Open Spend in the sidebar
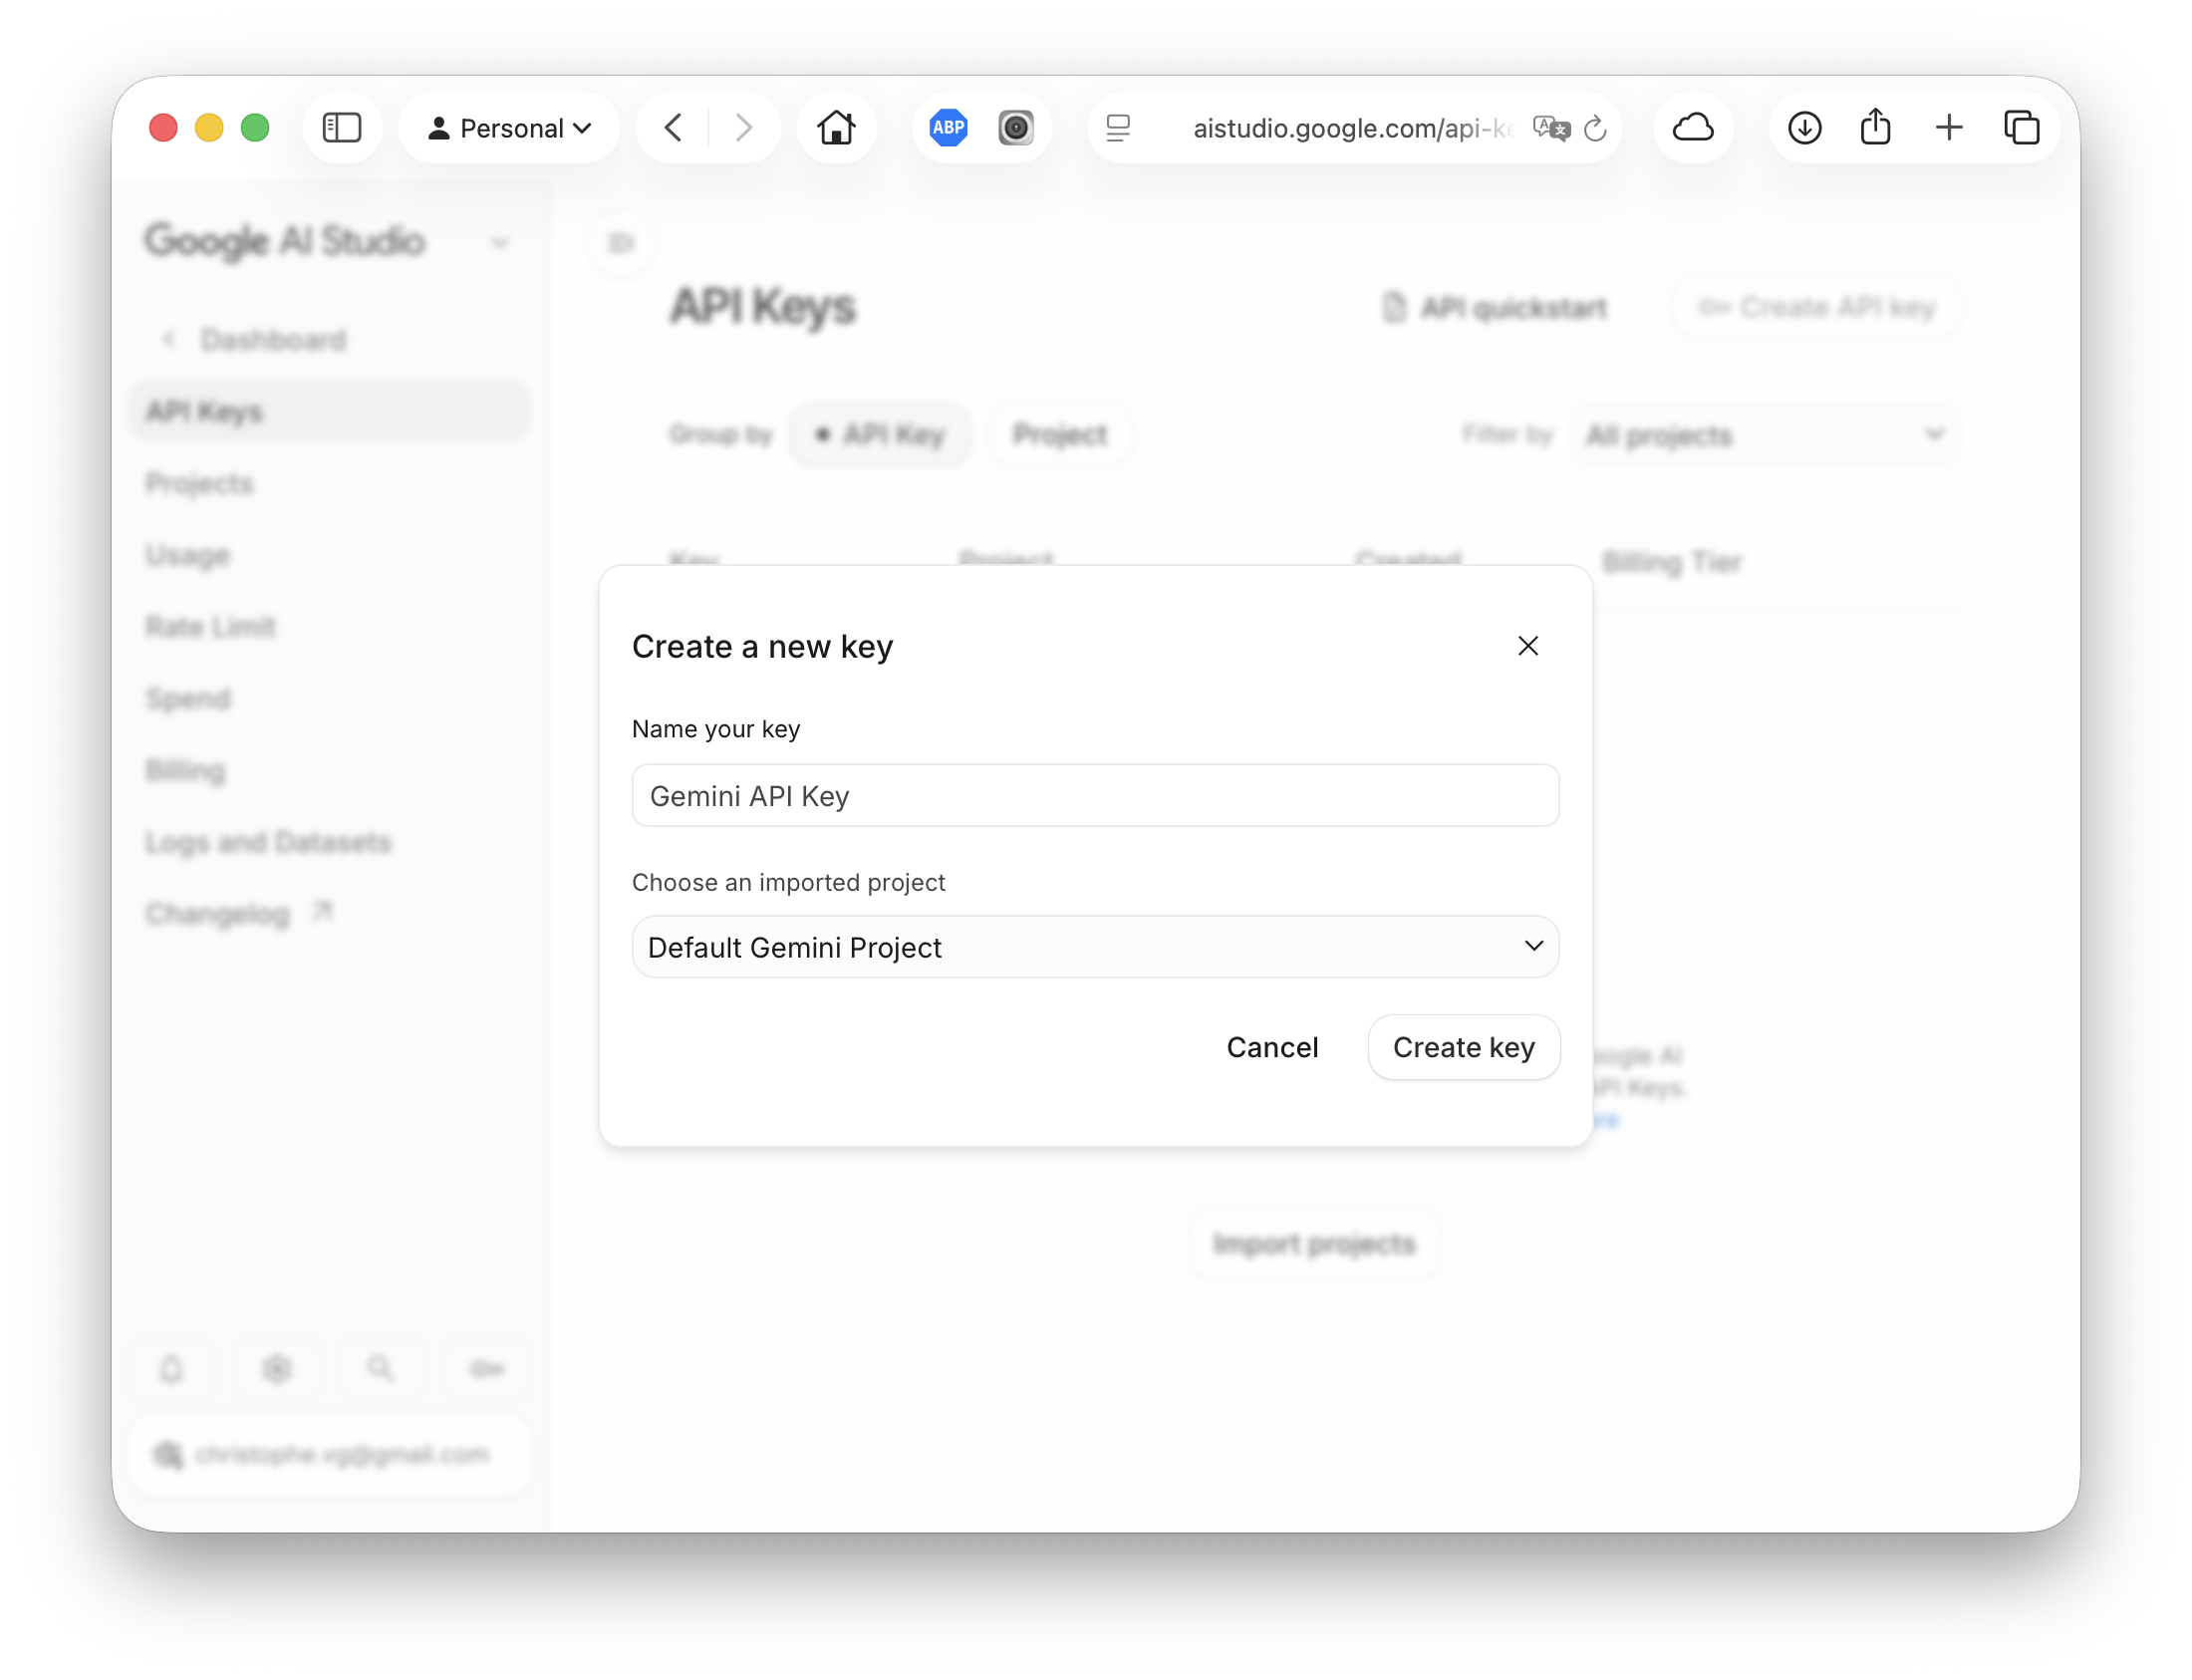 188,698
